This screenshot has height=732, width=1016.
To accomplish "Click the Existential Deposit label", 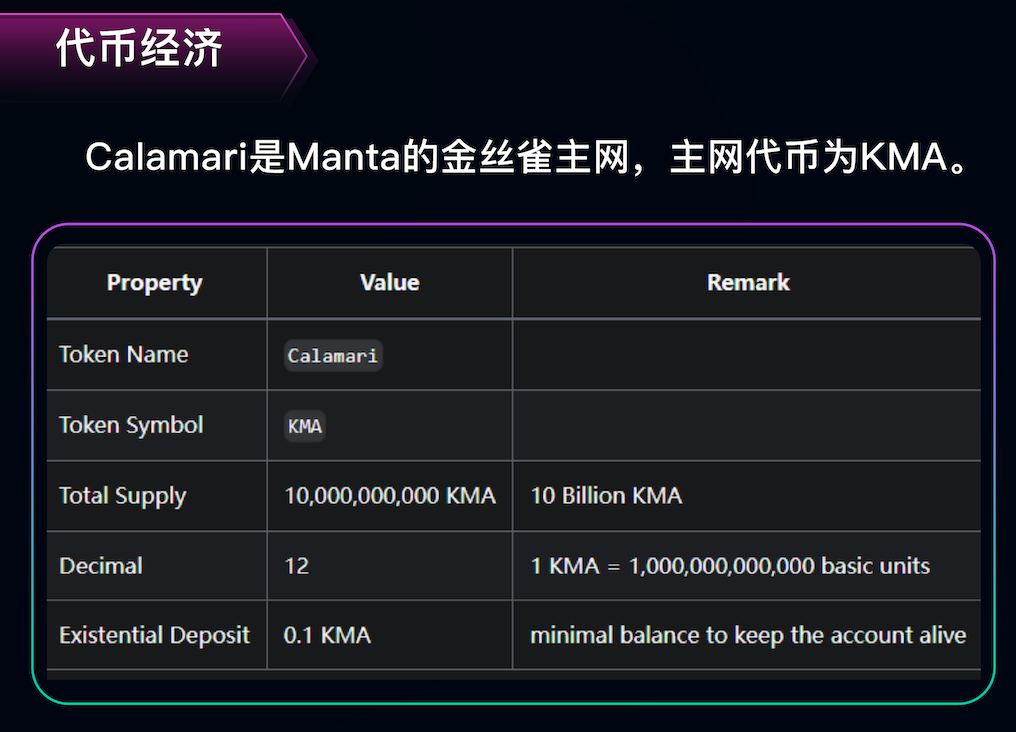I will 154,636.
